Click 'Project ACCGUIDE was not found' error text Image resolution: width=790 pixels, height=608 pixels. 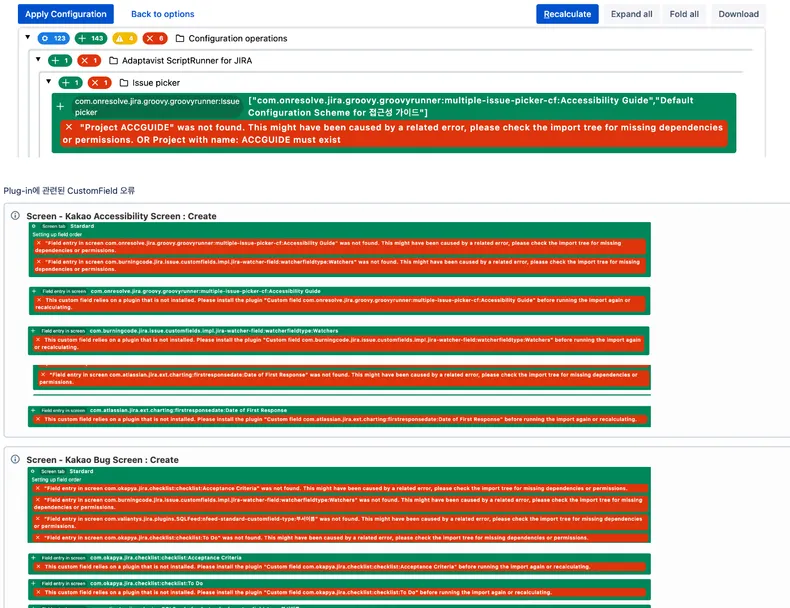pyautogui.click(x=394, y=133)
